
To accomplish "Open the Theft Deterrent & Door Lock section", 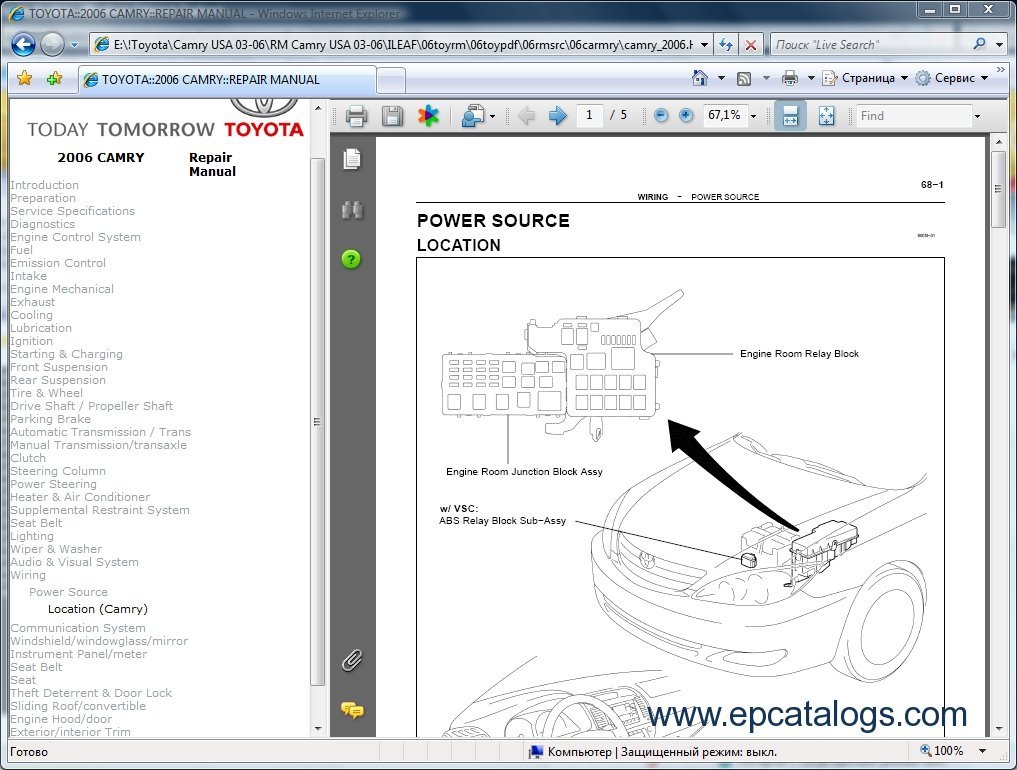I will pyautogui.click(x=91, y=693).
